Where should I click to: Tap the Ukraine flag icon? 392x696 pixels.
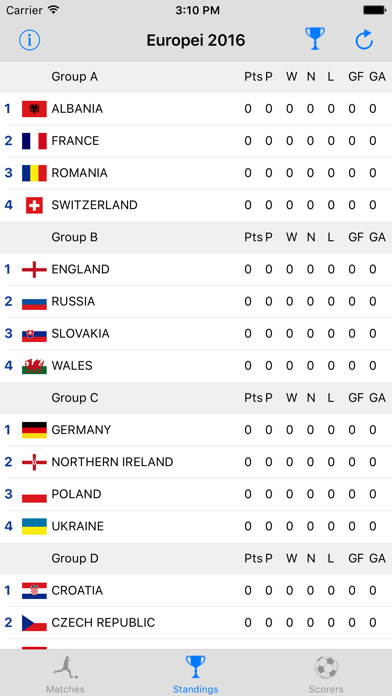coord(34,526)
